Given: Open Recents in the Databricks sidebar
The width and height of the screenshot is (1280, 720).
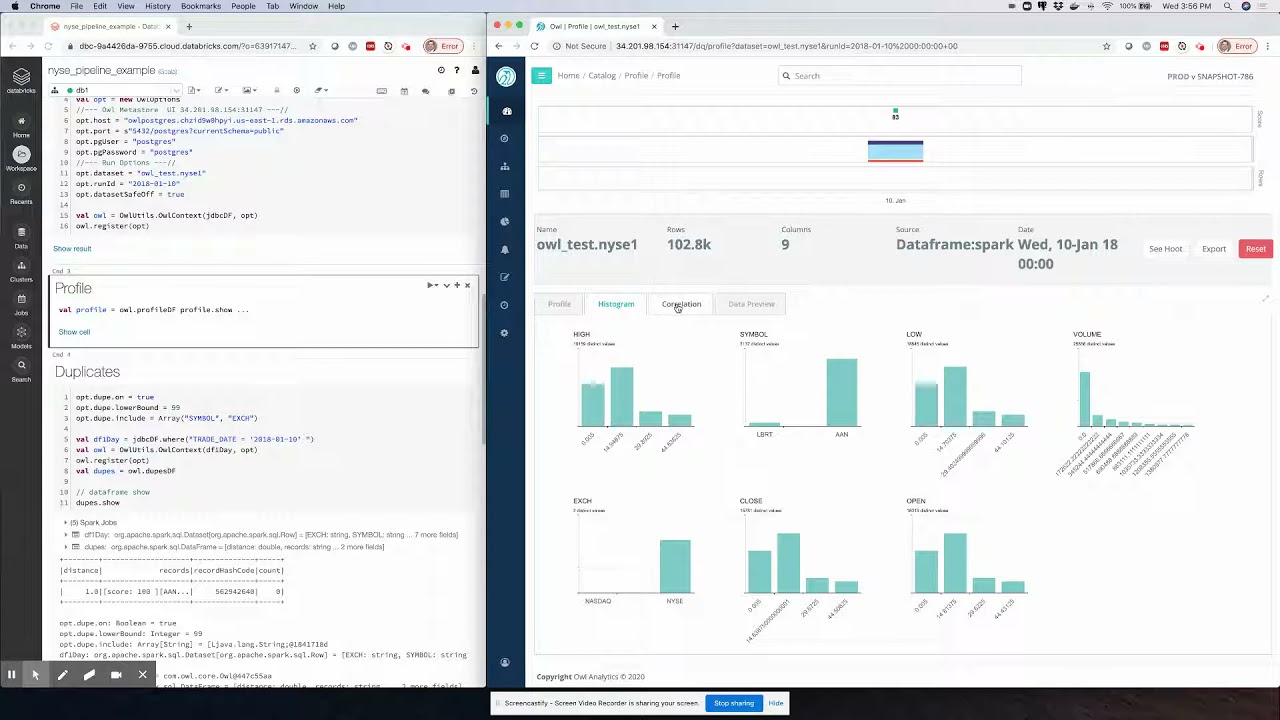Looking at the screenshot, I should tap(21, 193).
